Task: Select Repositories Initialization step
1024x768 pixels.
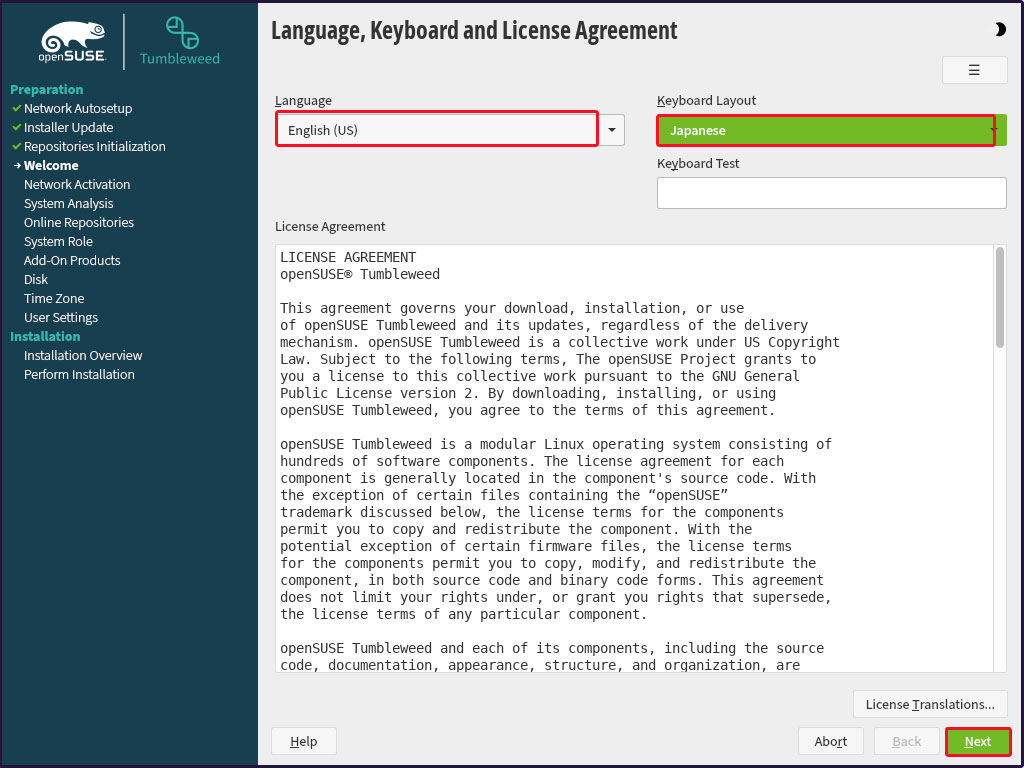Action: coord(95,146)
